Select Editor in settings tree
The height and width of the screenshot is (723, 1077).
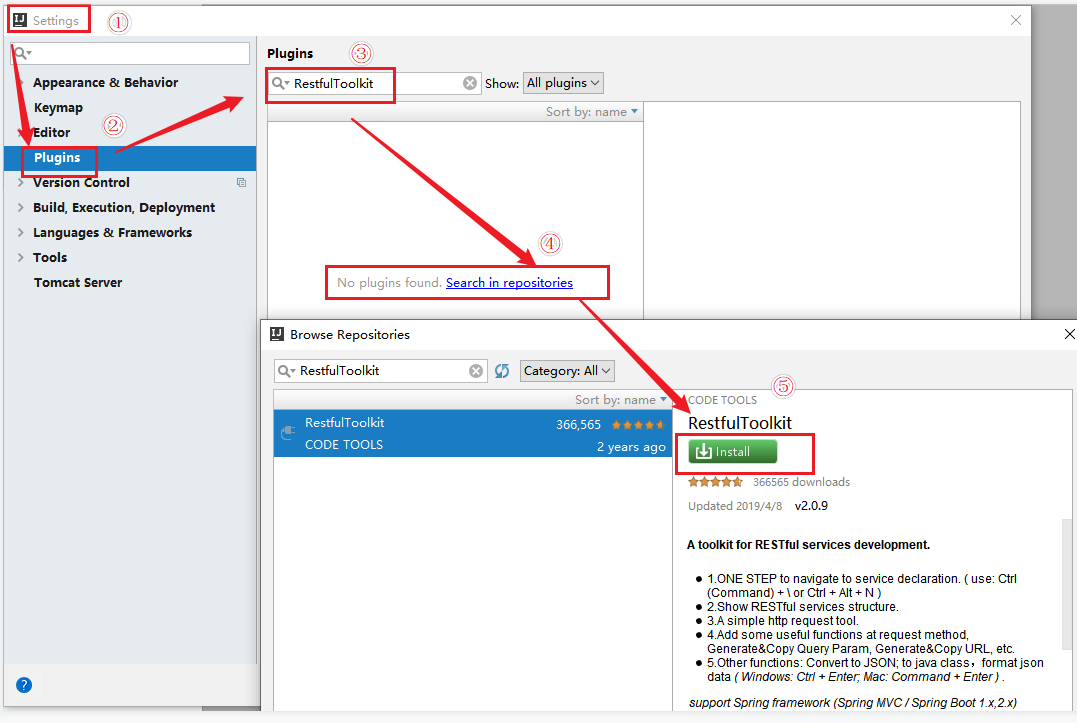pyautogui.click(x=52, y=133)
